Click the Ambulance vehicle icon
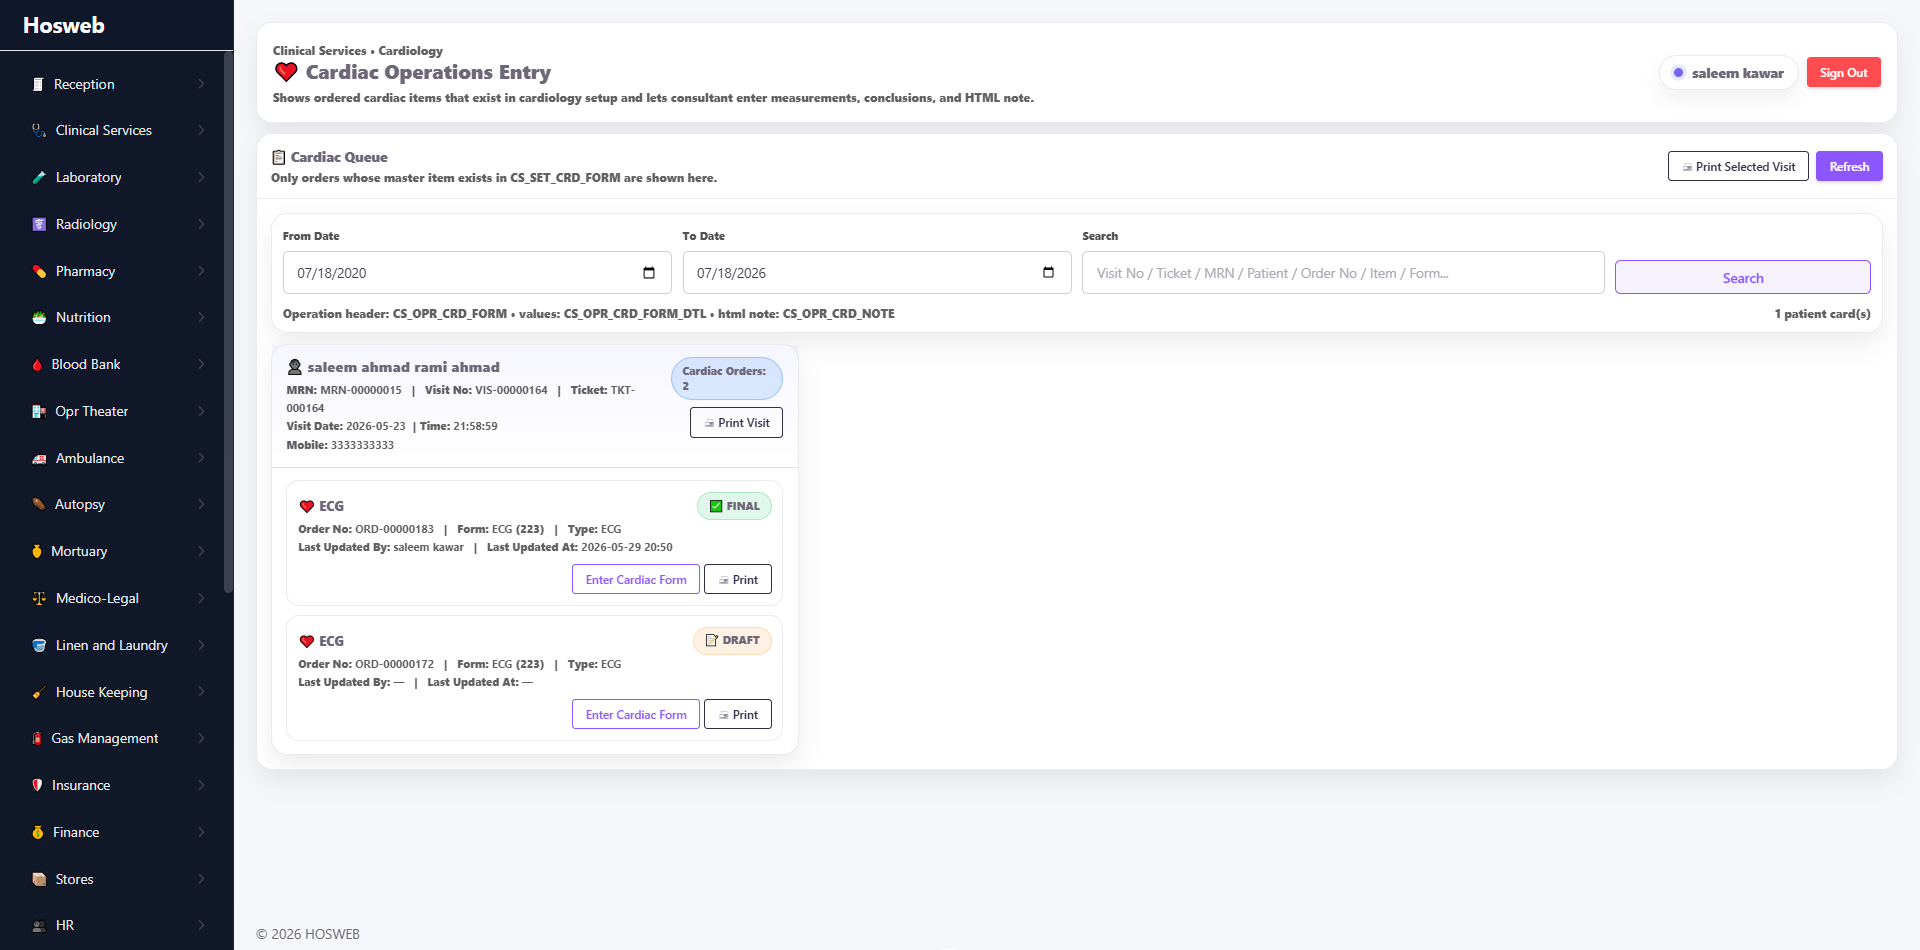Viewport: 1920px width, 950px height. [39, 458]
